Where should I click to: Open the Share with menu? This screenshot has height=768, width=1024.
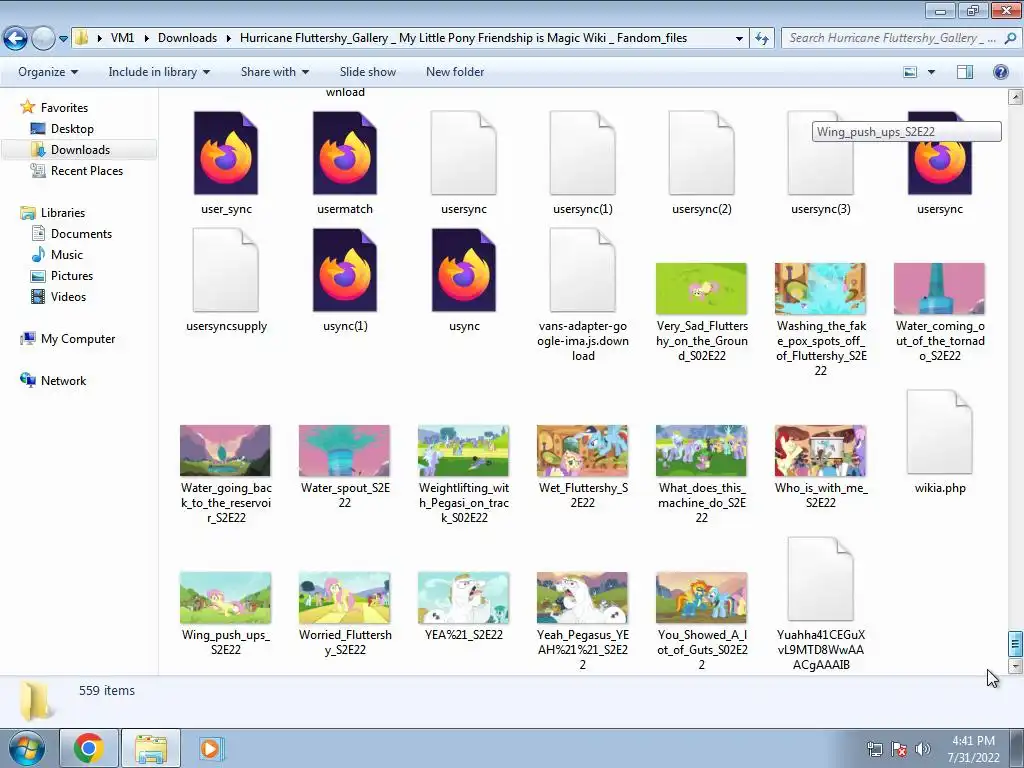(274, 72)
